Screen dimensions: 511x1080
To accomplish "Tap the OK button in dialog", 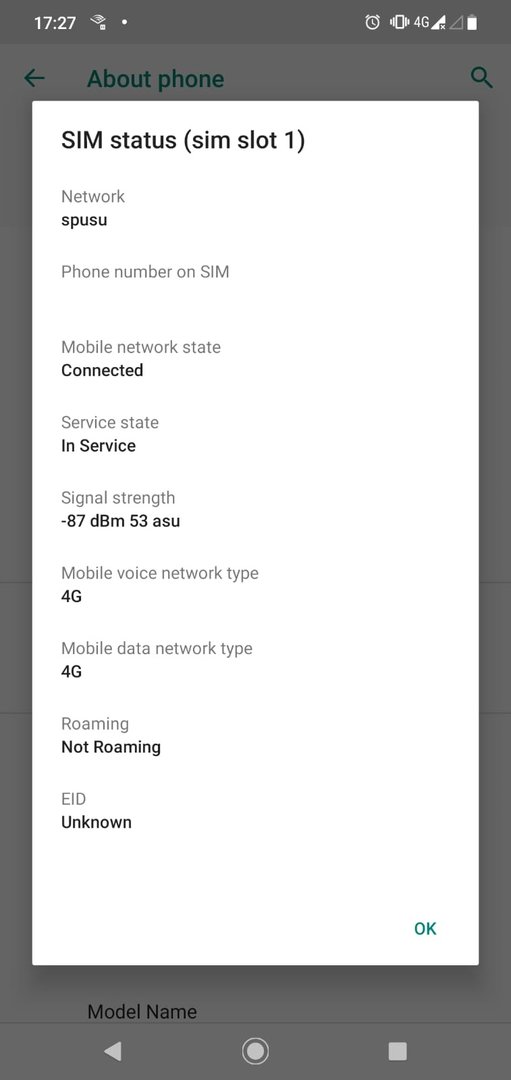I will coord(425,928).
